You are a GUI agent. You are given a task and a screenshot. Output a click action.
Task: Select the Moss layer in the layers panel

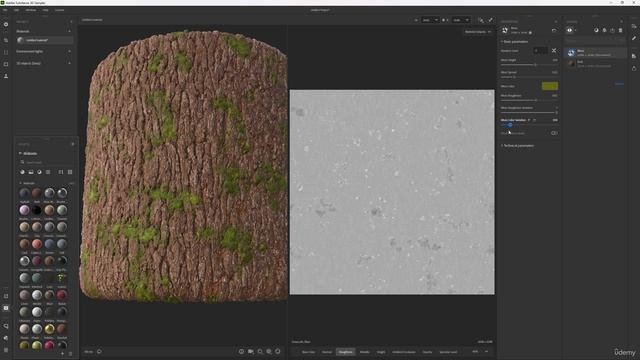coord(595,53)
